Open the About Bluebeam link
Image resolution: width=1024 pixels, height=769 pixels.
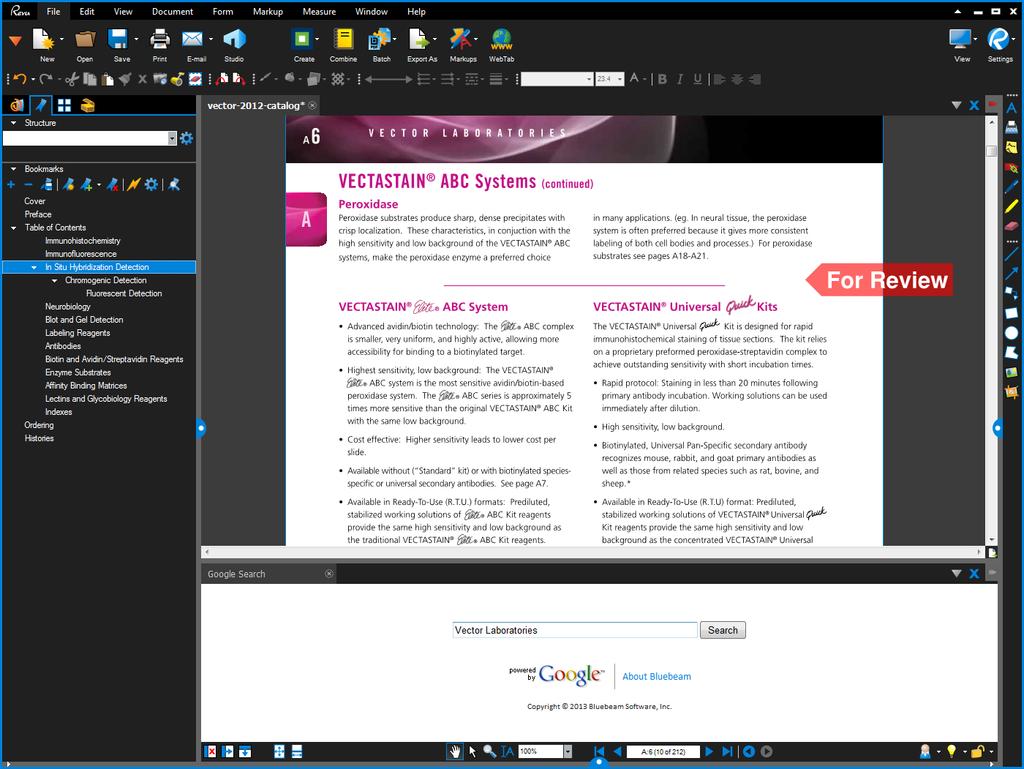pyautogui.click(x=656, y=676)
